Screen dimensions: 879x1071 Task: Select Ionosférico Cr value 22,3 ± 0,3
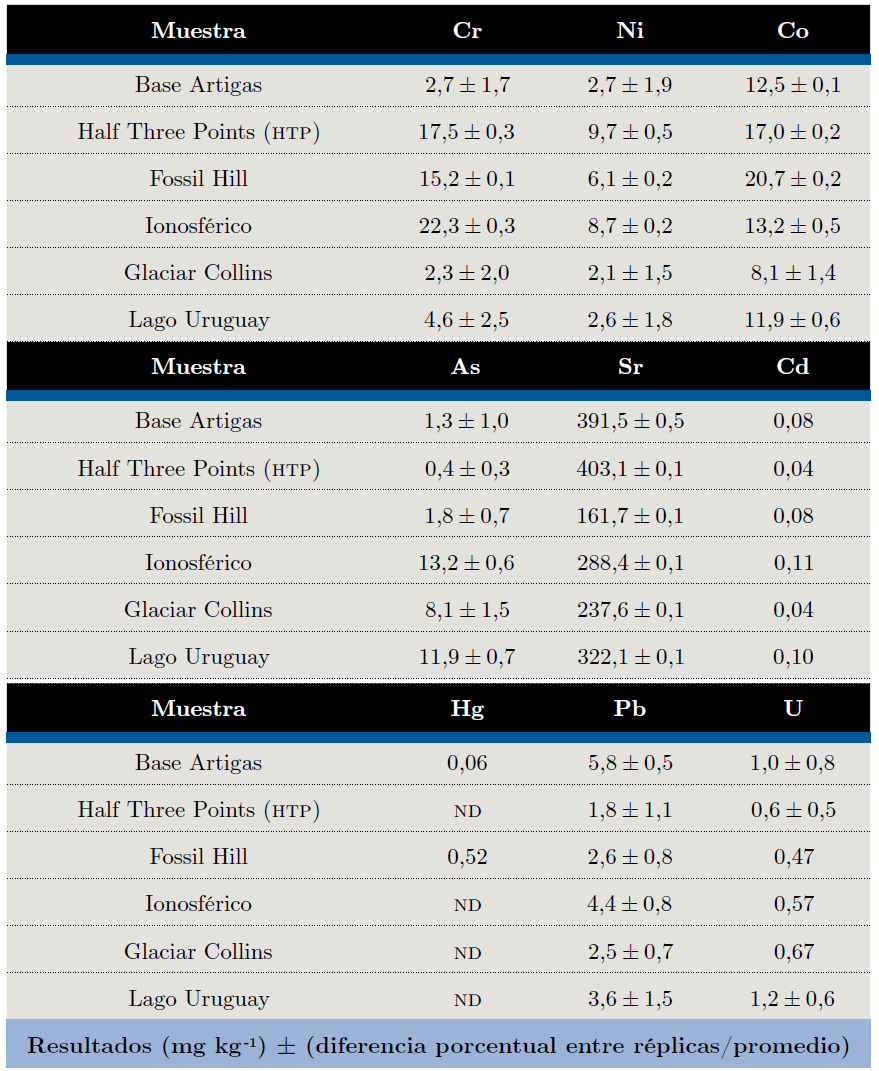[467, 226]
